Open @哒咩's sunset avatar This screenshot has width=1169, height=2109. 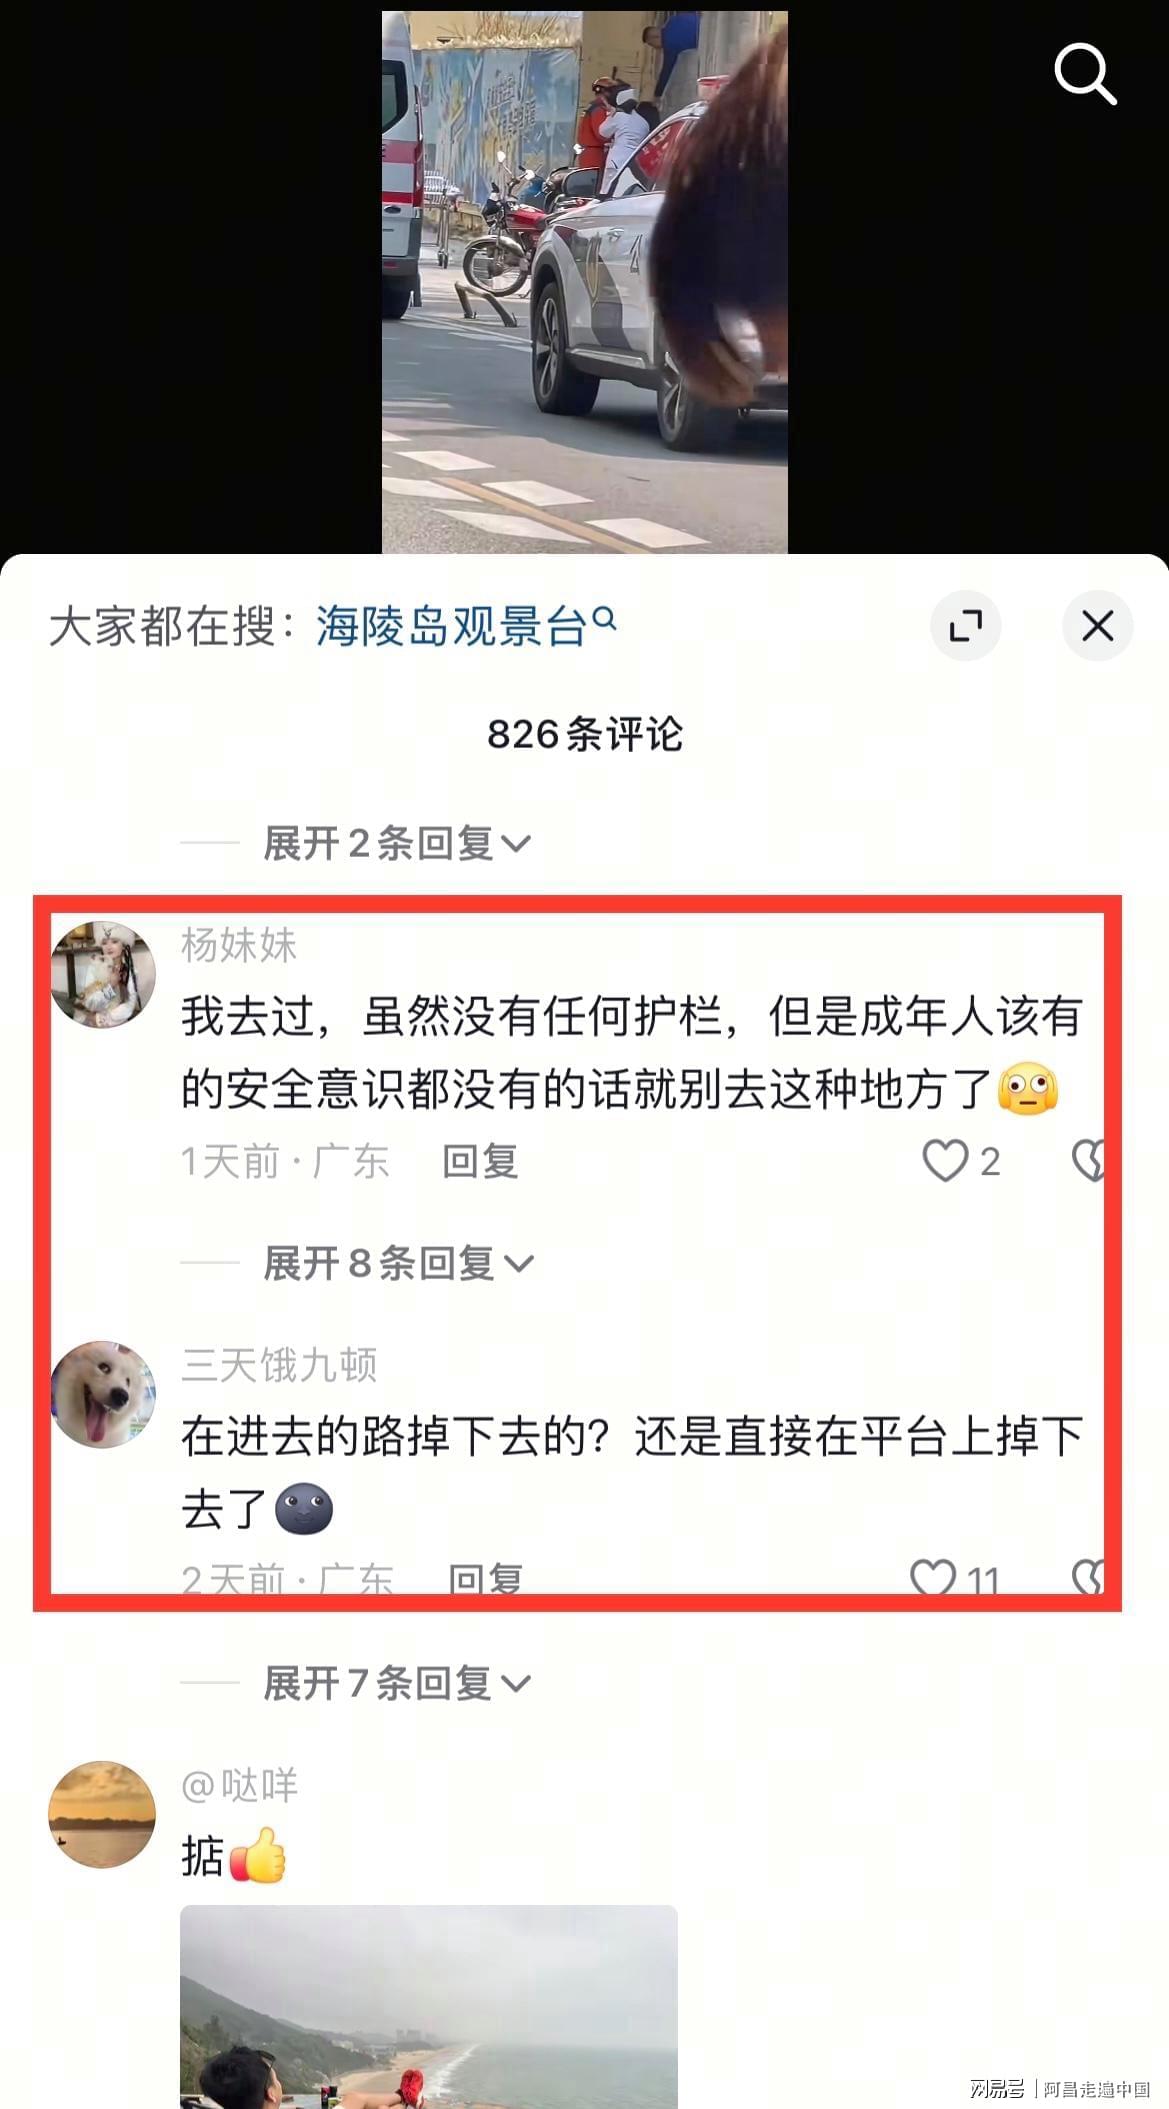pyautogui.click(x=102, y=1814)
